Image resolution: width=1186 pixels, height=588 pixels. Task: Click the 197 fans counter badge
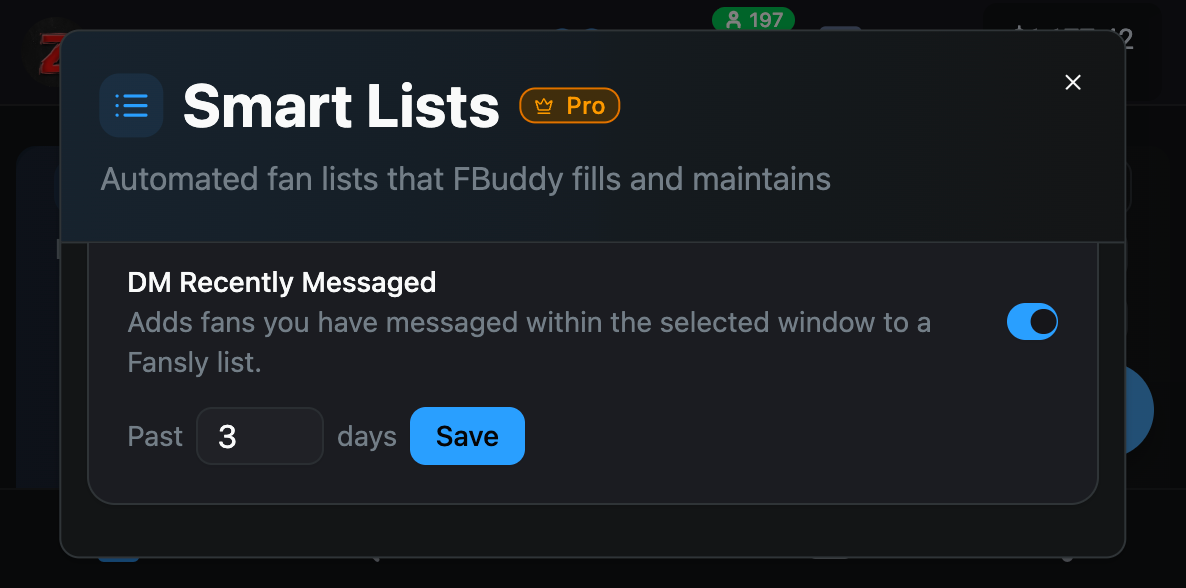[753, 19]
